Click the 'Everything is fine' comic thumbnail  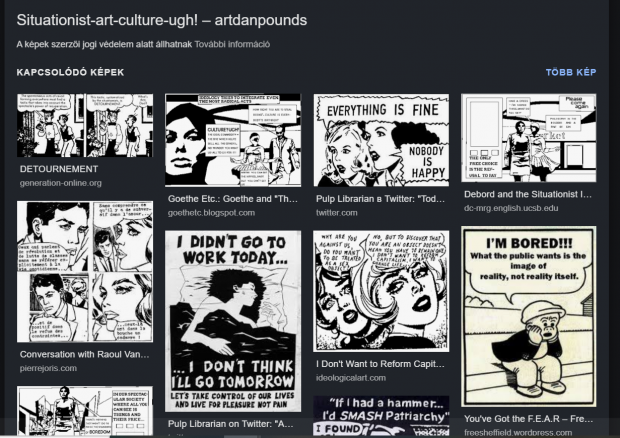tap(381, 140)
